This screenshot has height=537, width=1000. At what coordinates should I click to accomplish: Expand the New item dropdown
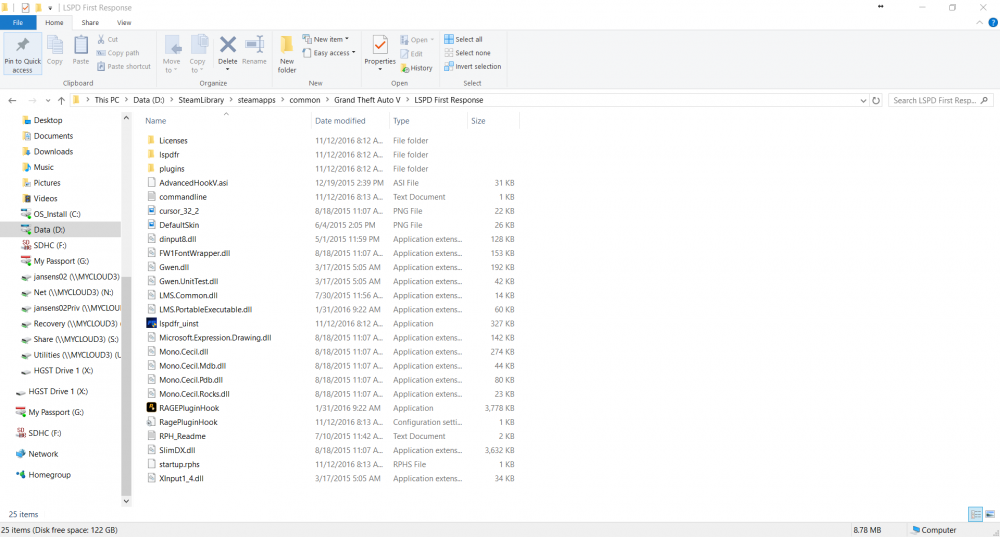point(331,39)
